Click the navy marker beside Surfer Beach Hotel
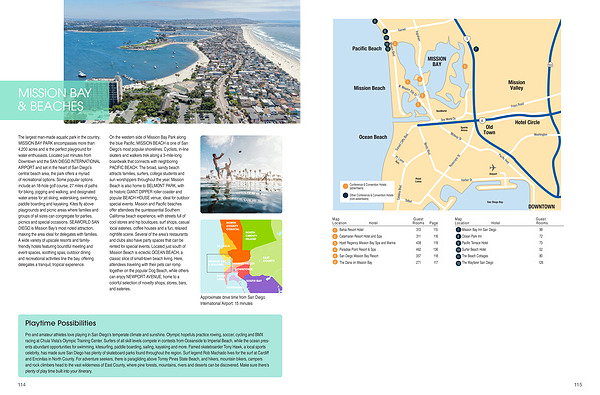Viewport: 600px width, 395px height. [x=458, y=250]
